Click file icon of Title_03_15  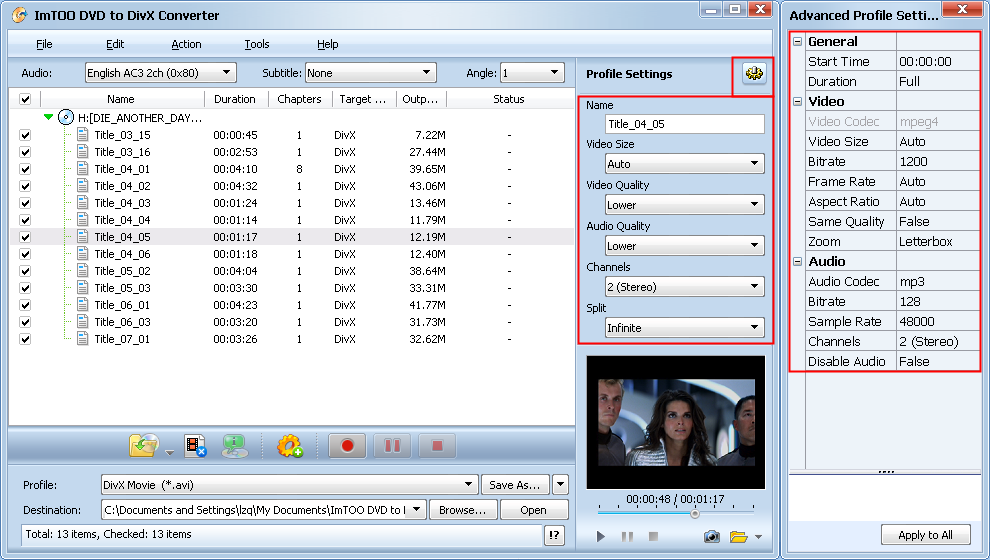pyautogui.click(x=82, y=134)
